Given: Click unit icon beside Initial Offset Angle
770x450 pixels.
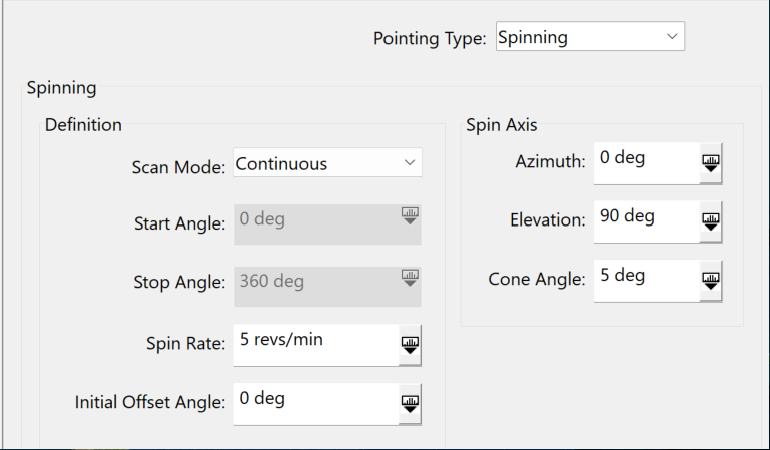Looking at the screenshot, I should coord(410,403).
